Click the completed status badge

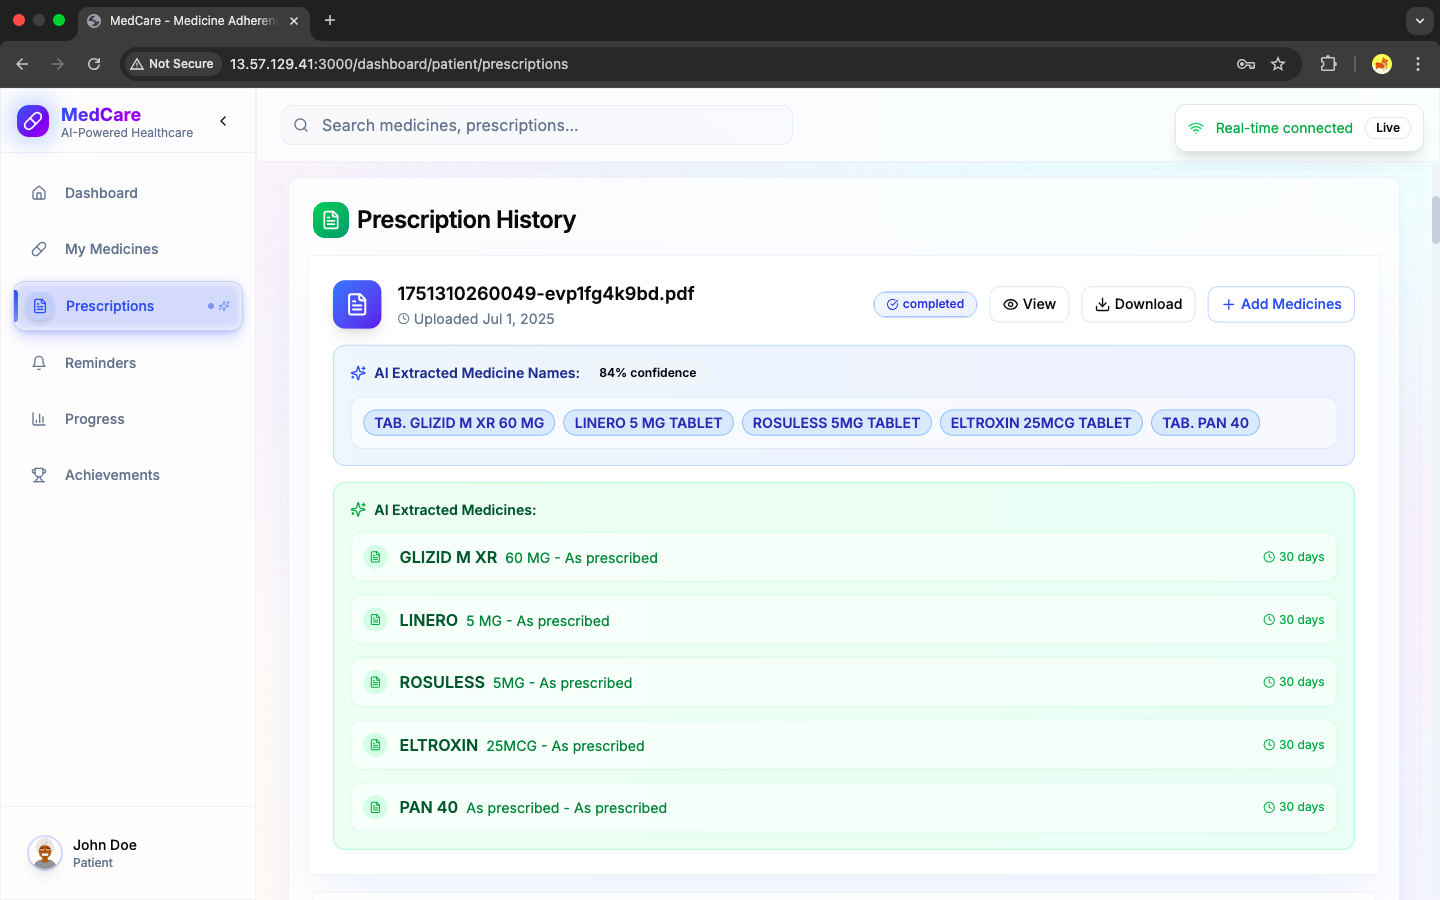(925, 304)
